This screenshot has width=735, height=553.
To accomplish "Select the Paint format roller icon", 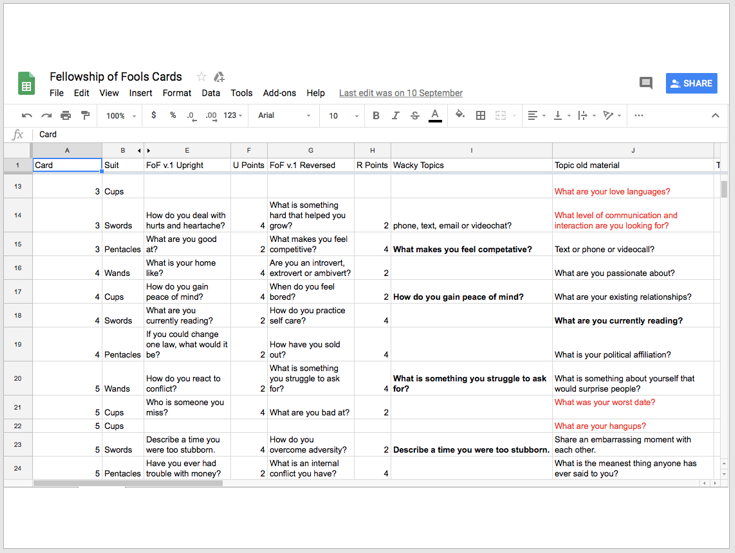I will (x=85, y=116).
